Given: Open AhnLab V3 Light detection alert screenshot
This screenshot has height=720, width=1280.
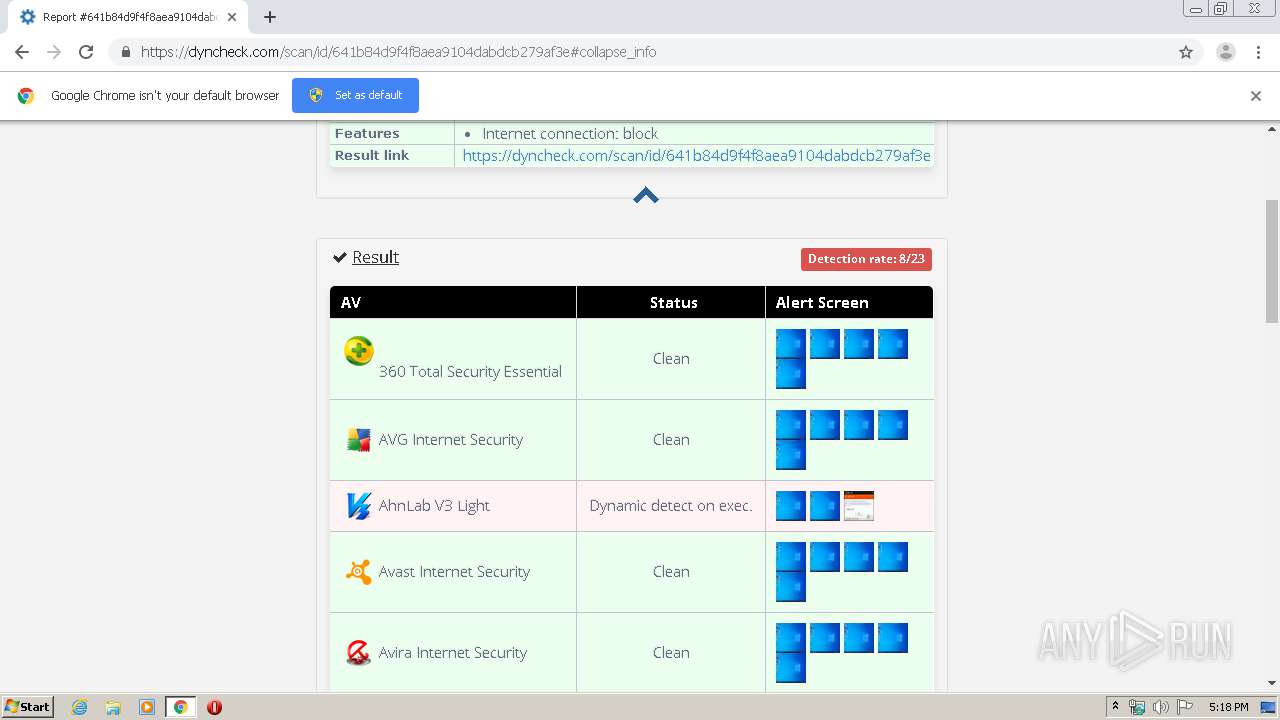Looking at the screenshot, I should 859,506.
